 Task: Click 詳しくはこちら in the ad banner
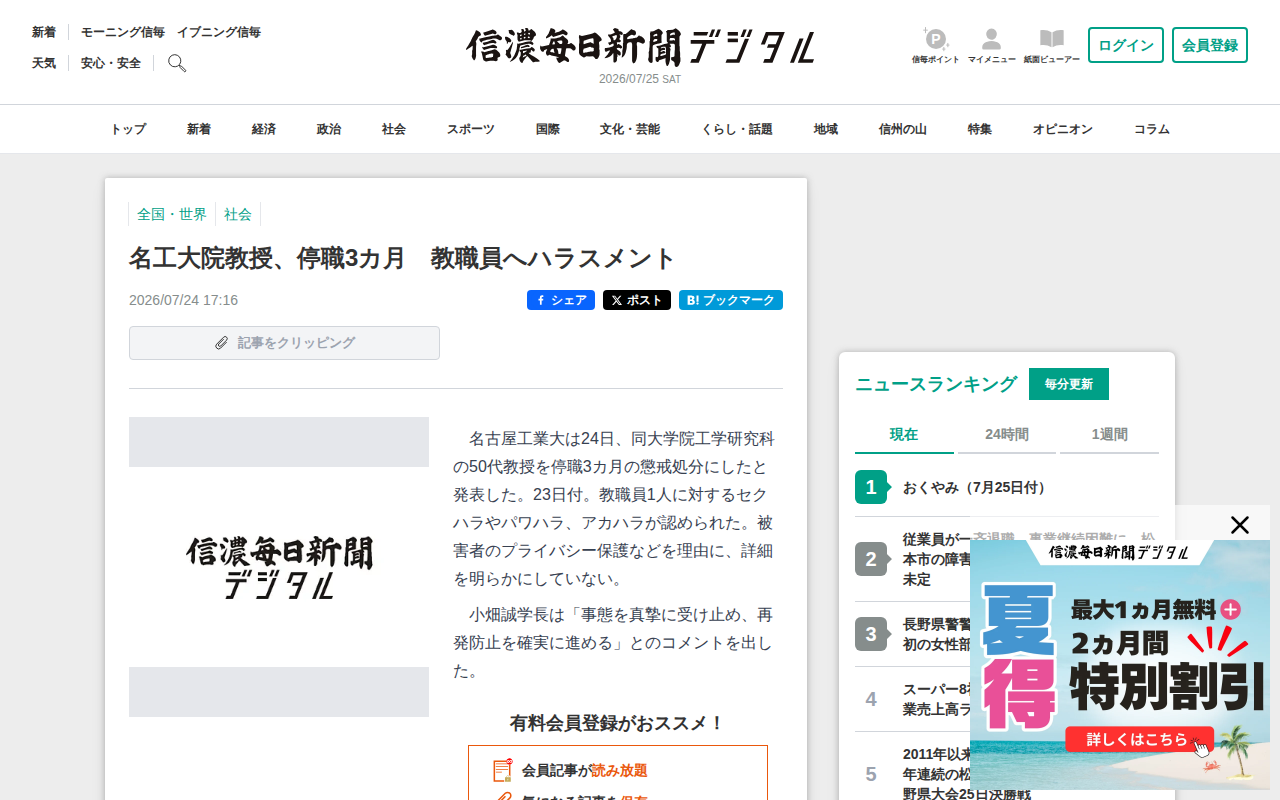[x=1139, y=740]
